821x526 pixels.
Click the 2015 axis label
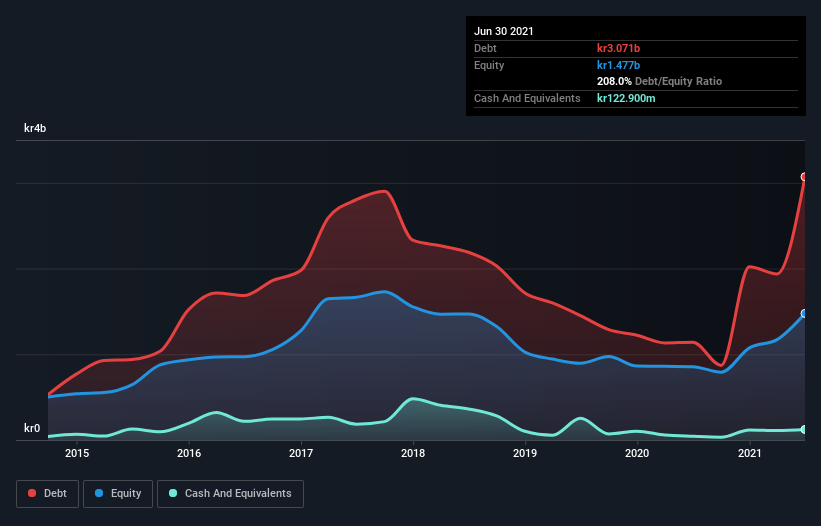pyautogui.click(x=77, y=453)
